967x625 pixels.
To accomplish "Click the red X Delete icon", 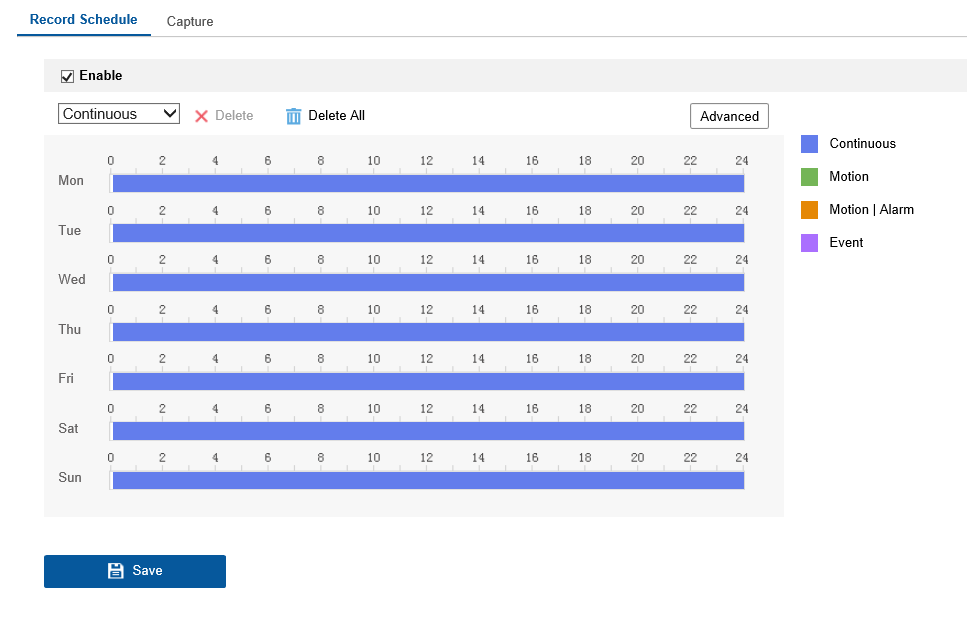I will click(x=201, y=116).
